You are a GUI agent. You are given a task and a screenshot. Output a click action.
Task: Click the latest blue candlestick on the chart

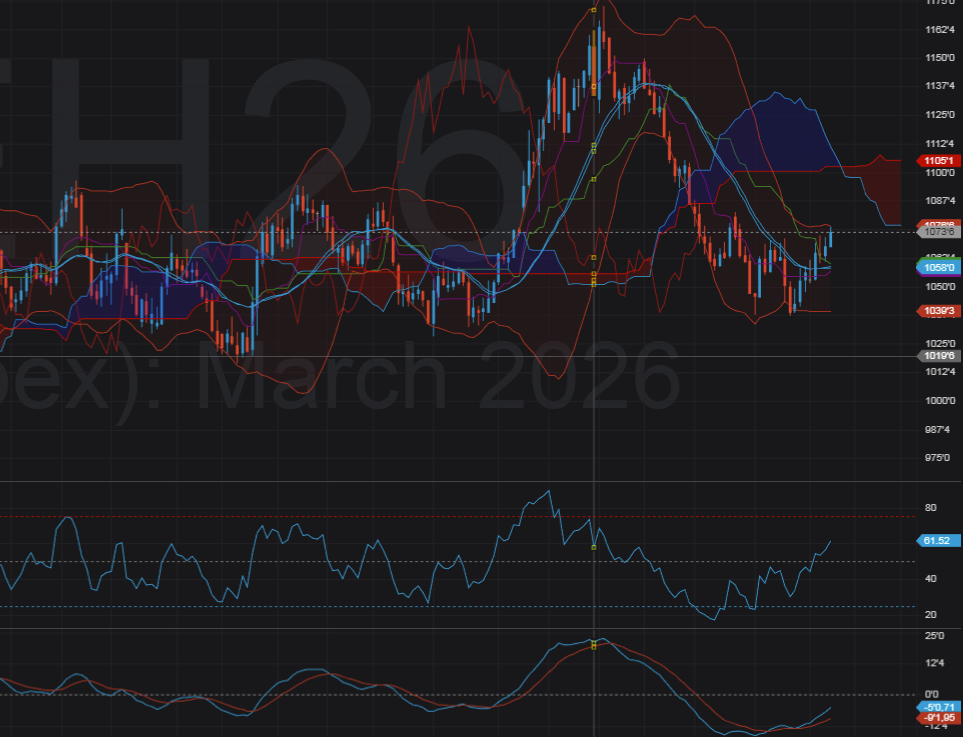(x=831, y=238)
